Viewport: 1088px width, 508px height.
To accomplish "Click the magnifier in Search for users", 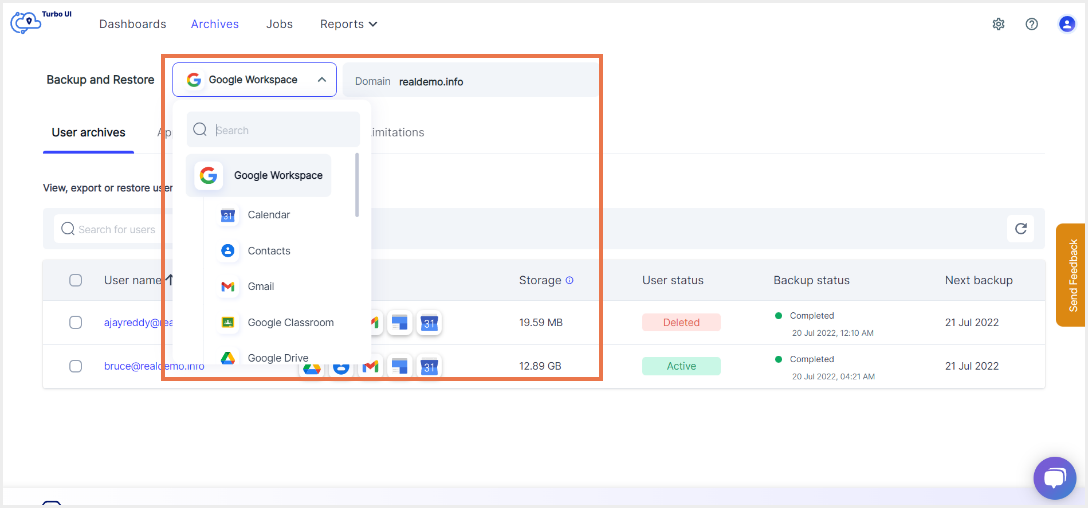I will point(68,229).
